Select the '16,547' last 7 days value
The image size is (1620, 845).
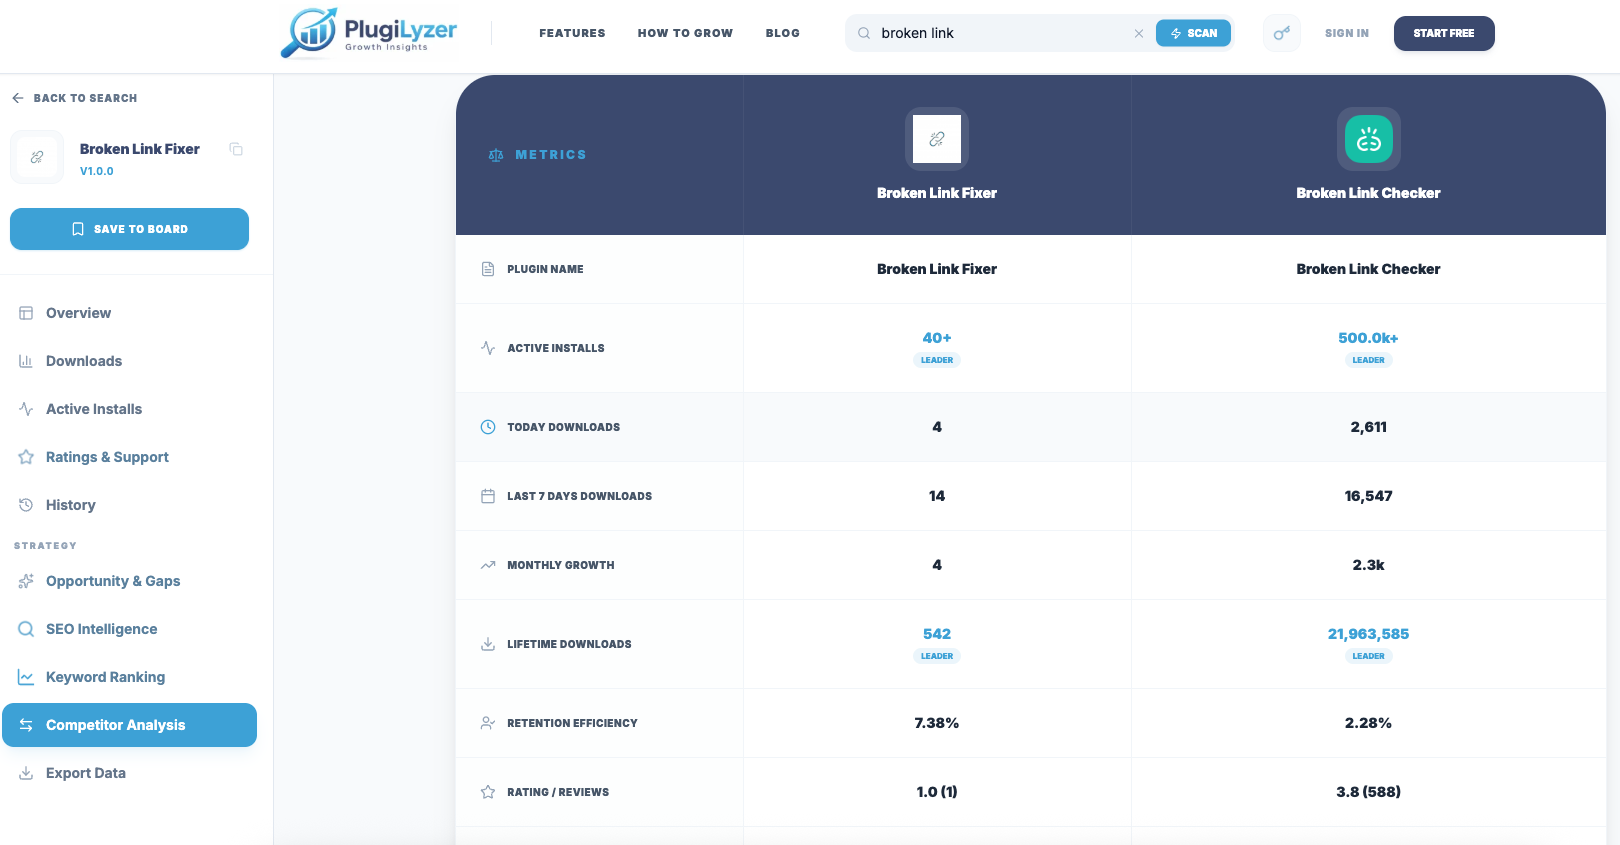(x=1368, y=496)
